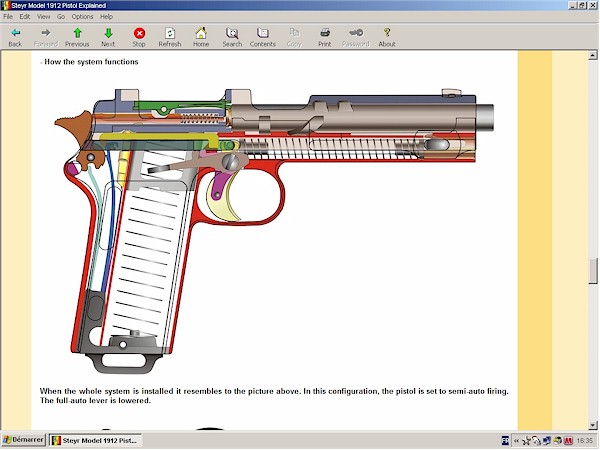Viewport: 600px width, 450px height.
Task: Select the Steyr Model 1912 taskbar button
Action: click(x=96, y=440)
